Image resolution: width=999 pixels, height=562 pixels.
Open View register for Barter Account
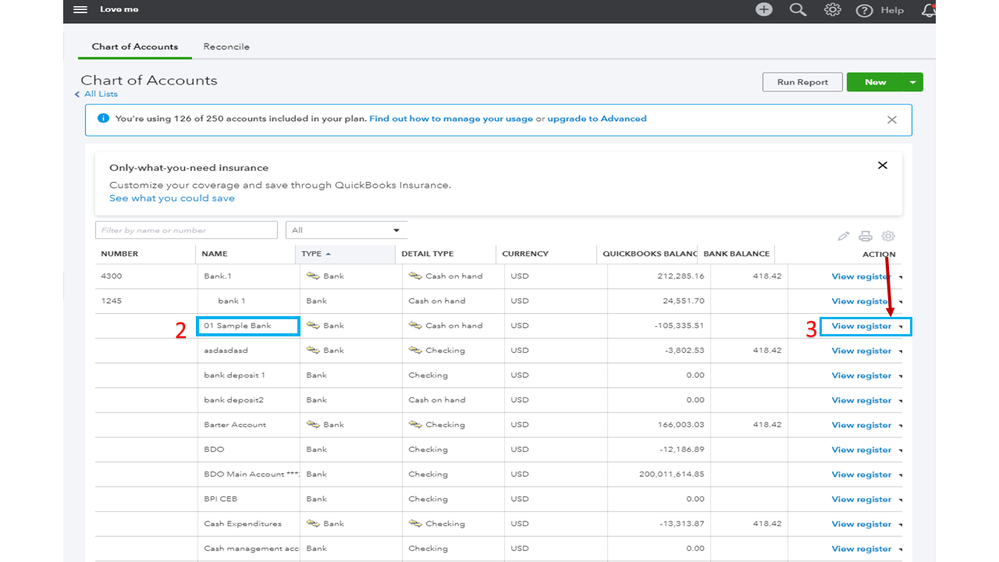click(861, 425)
